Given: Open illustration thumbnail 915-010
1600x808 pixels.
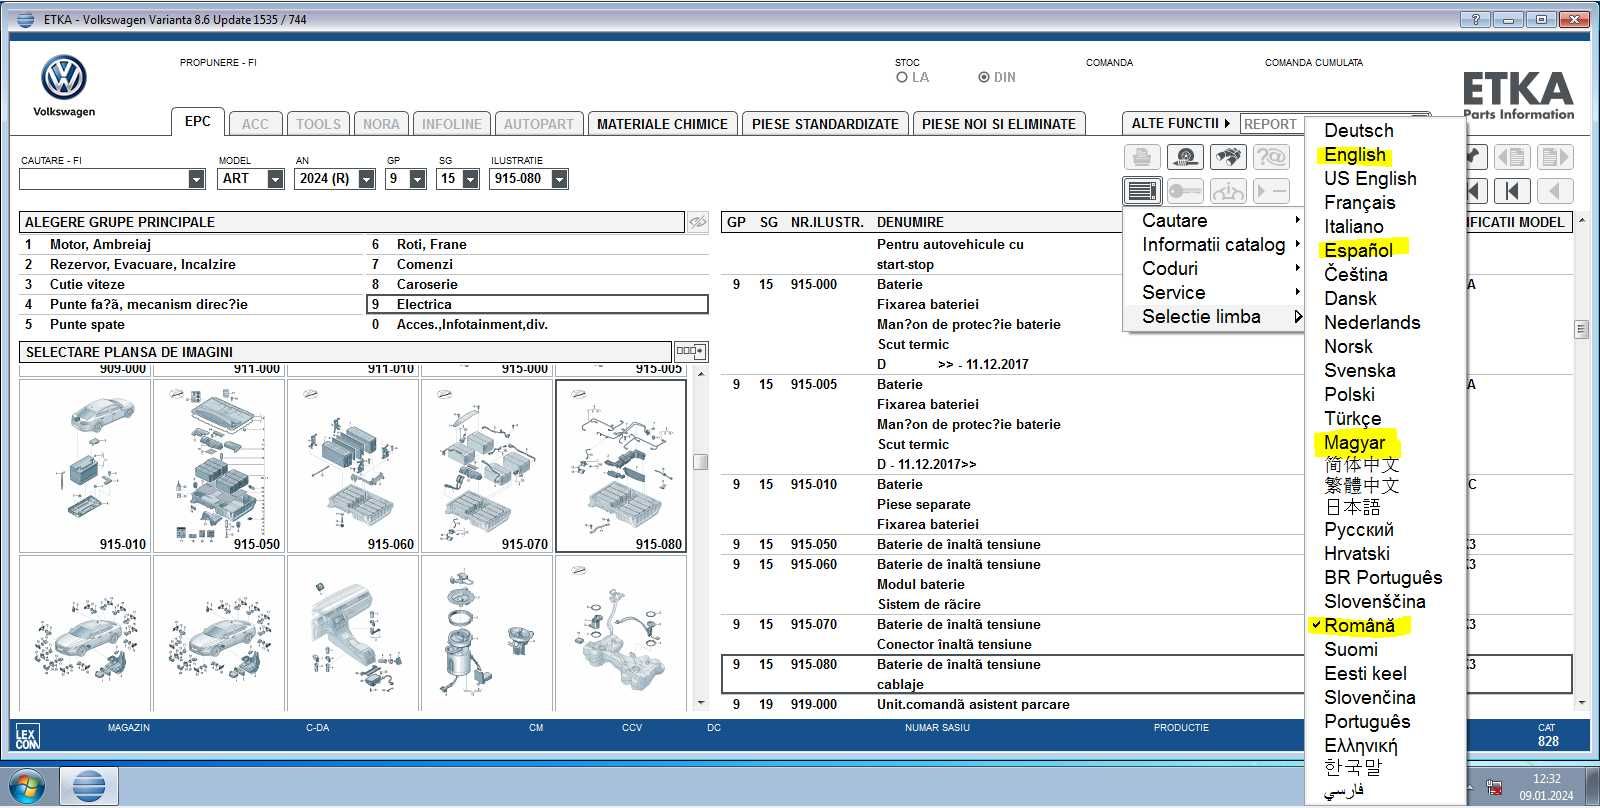Looking at the screenshot, I should tap(85, 466).
